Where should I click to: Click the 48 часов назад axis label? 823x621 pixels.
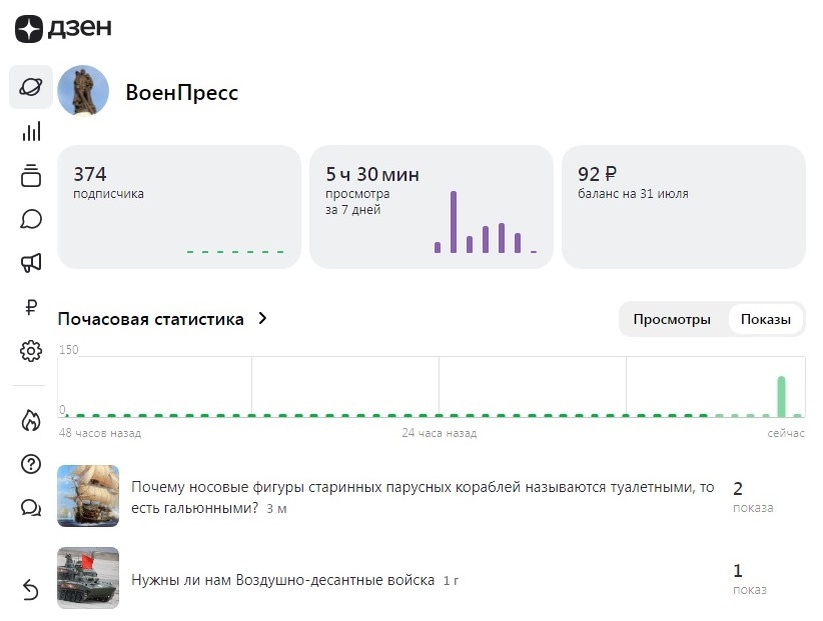click(100, 433)
